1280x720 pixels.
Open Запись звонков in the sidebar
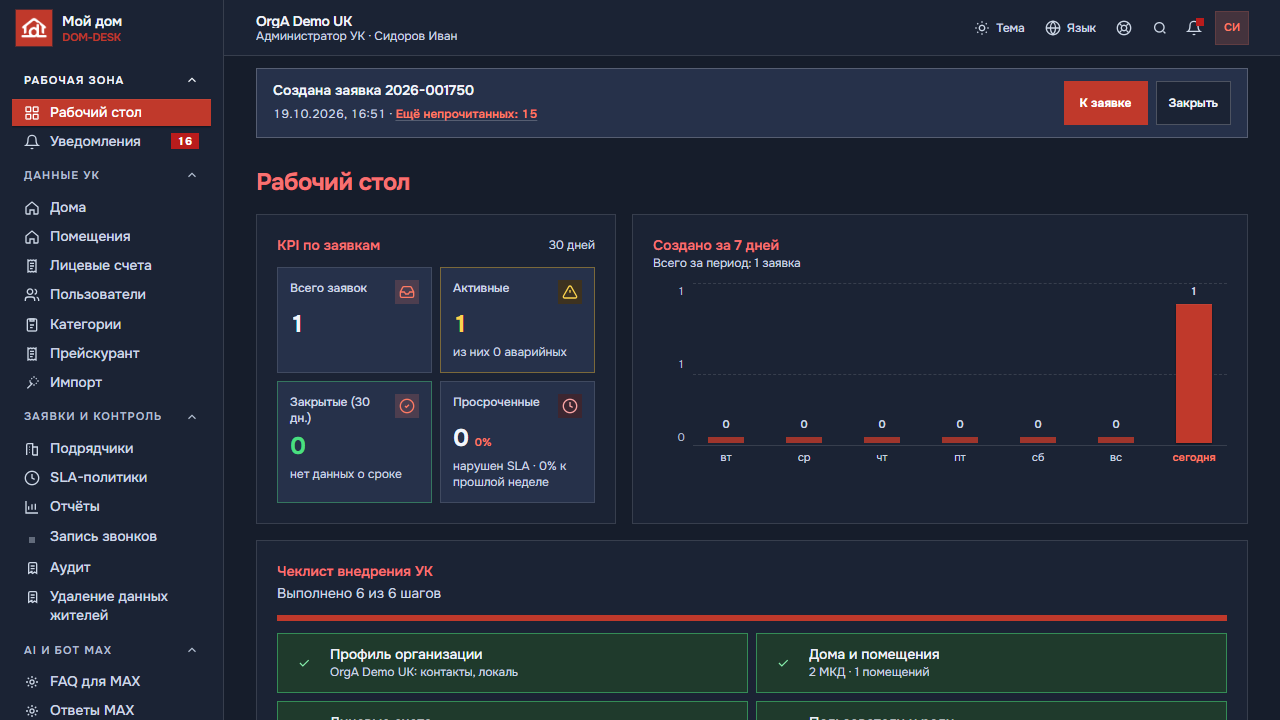(111, 537)
